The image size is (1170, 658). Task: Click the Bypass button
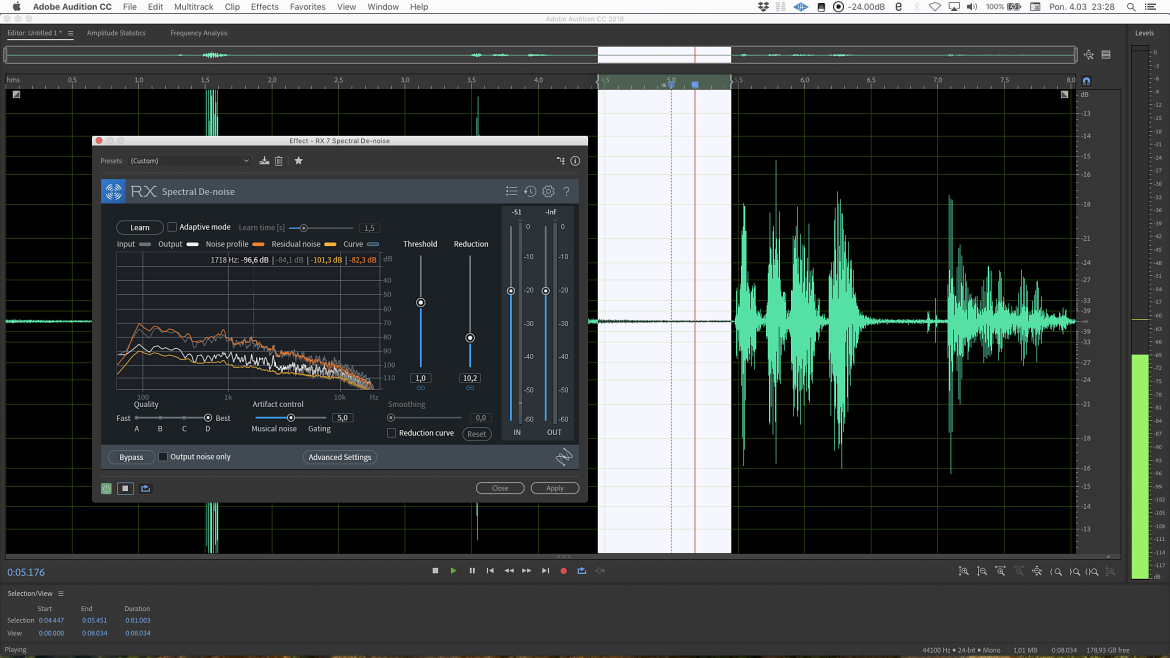(x=131, y=457)
